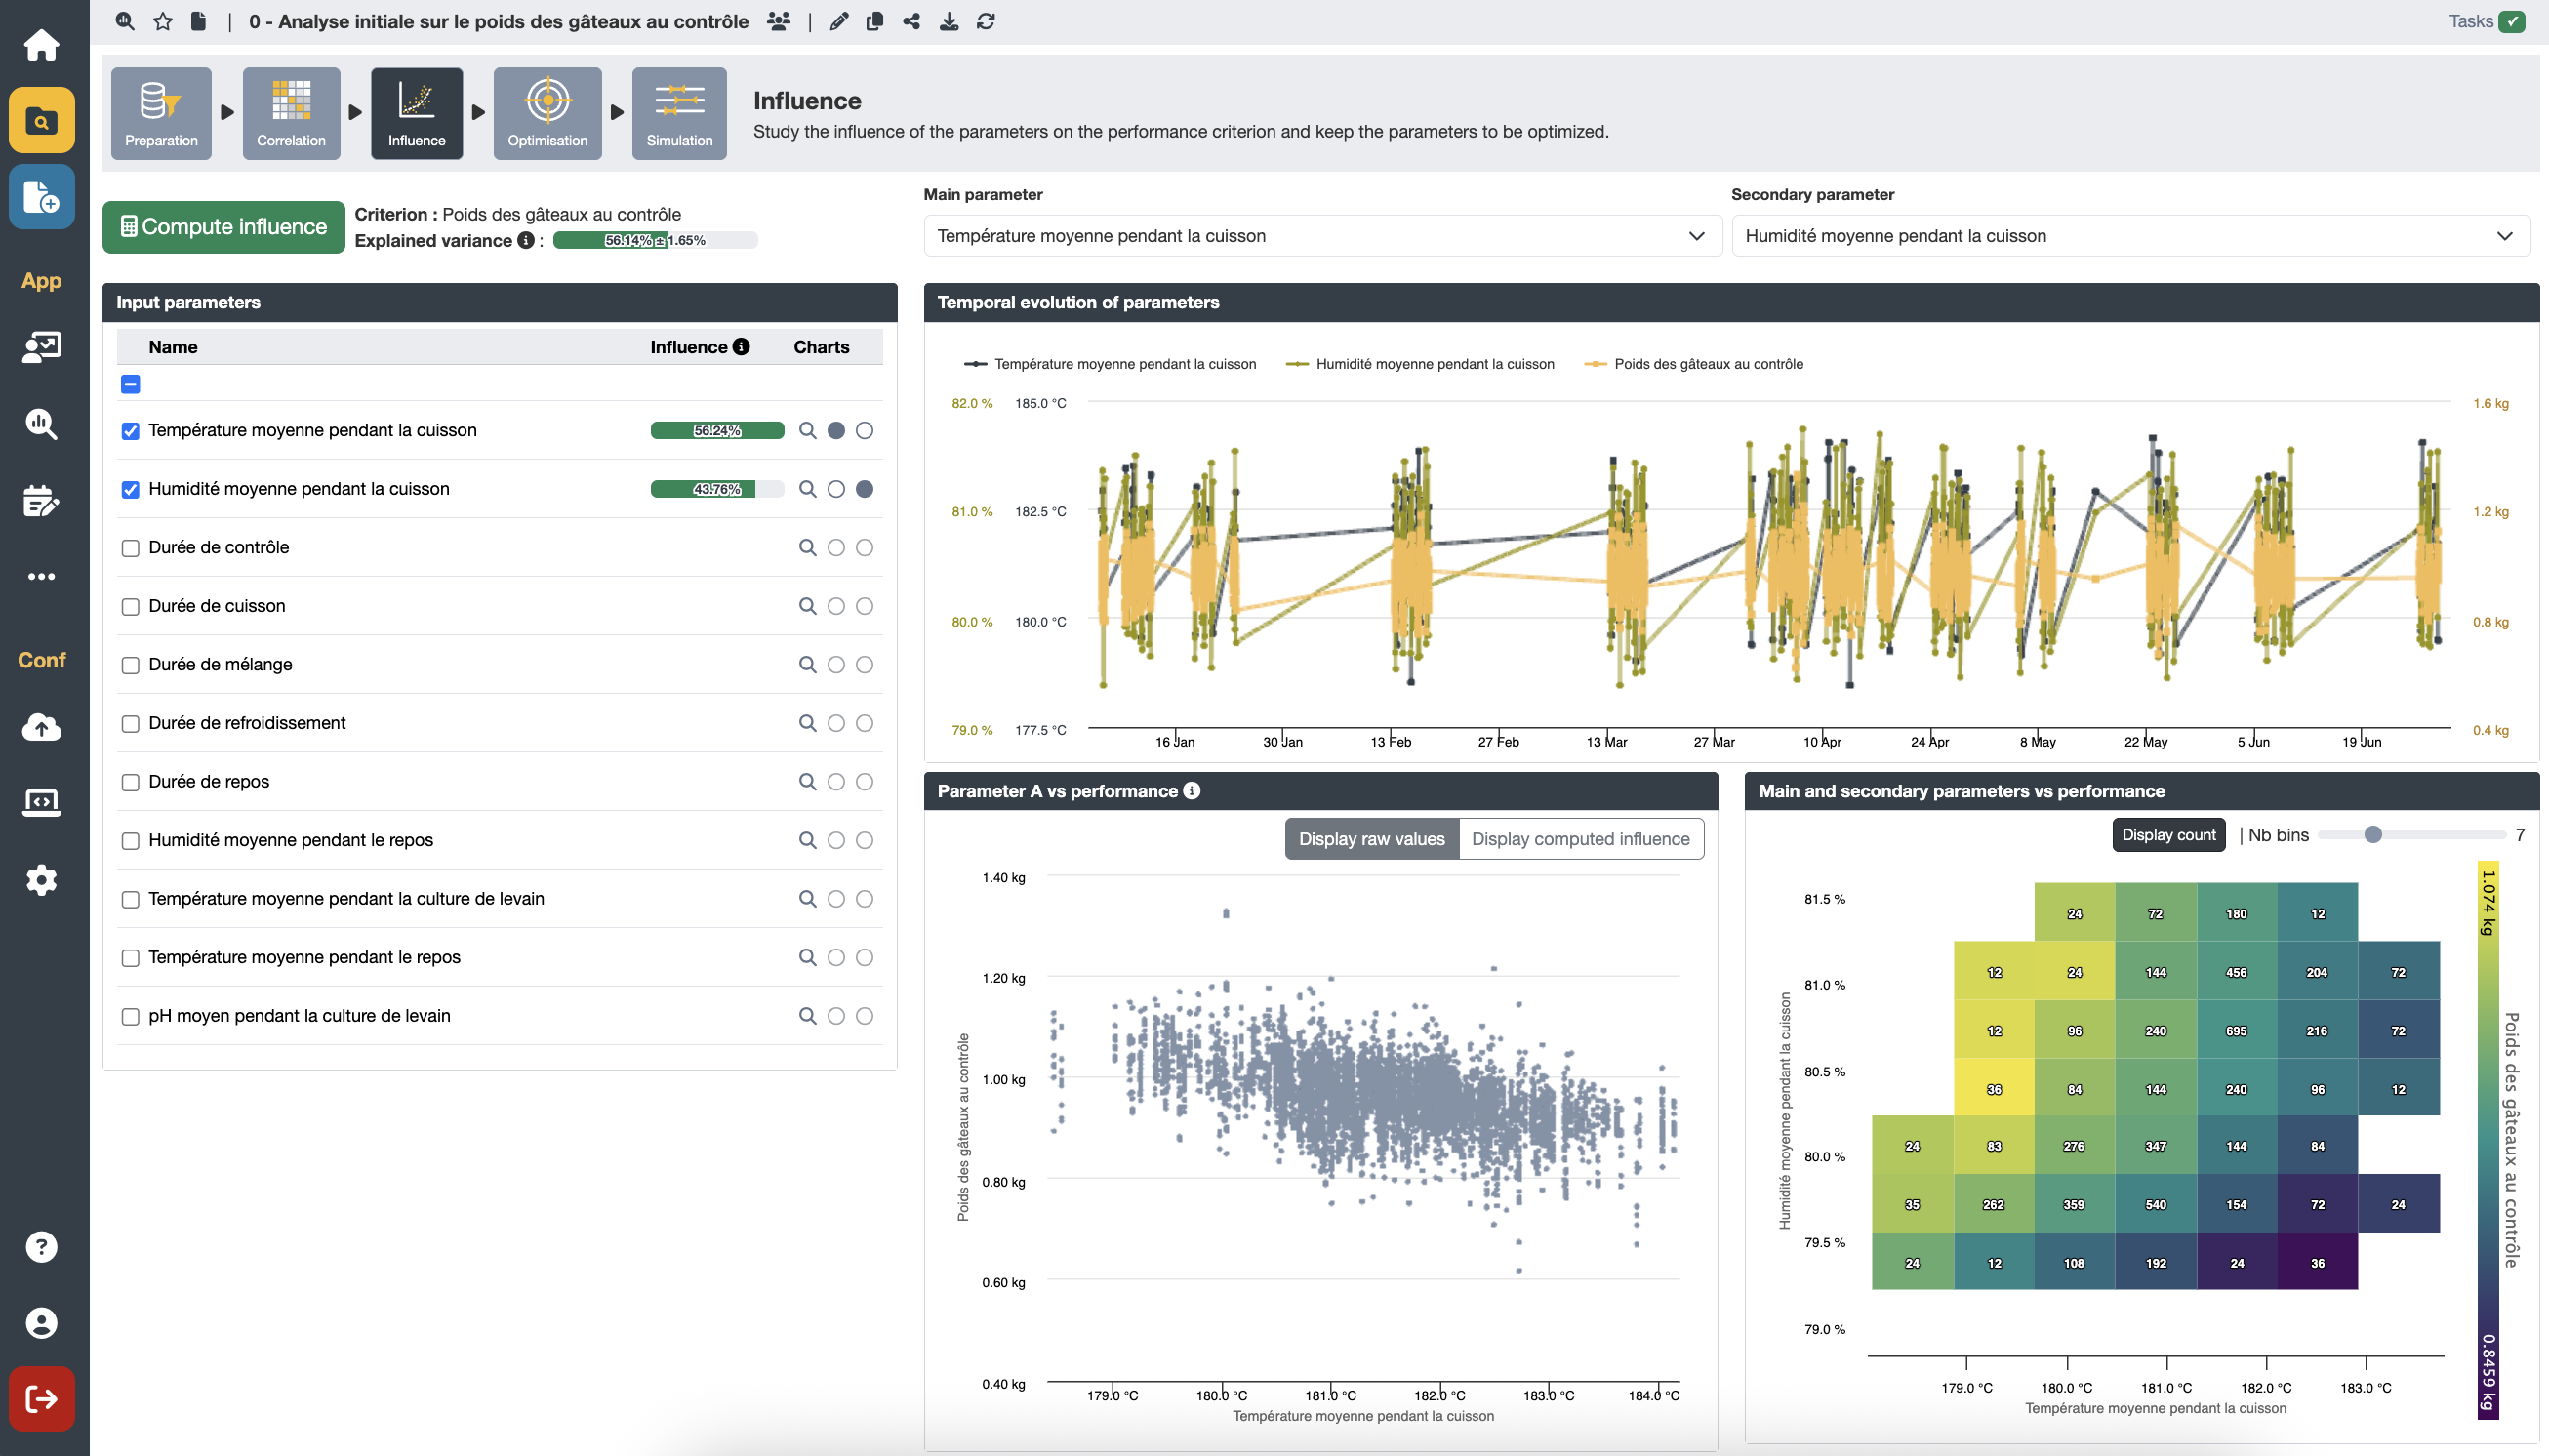Click the red logout icon
Viewport: 2549px width, 1456px height.
click(x=41, y=1399)
